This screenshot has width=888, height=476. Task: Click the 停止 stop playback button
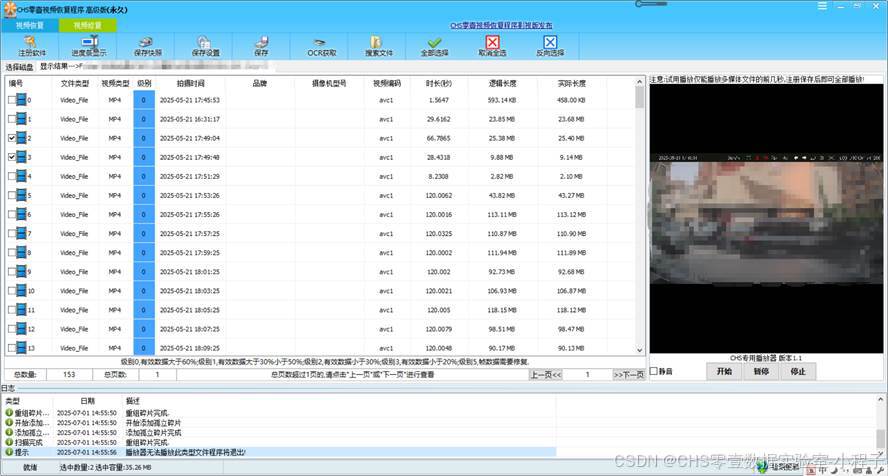798,371
